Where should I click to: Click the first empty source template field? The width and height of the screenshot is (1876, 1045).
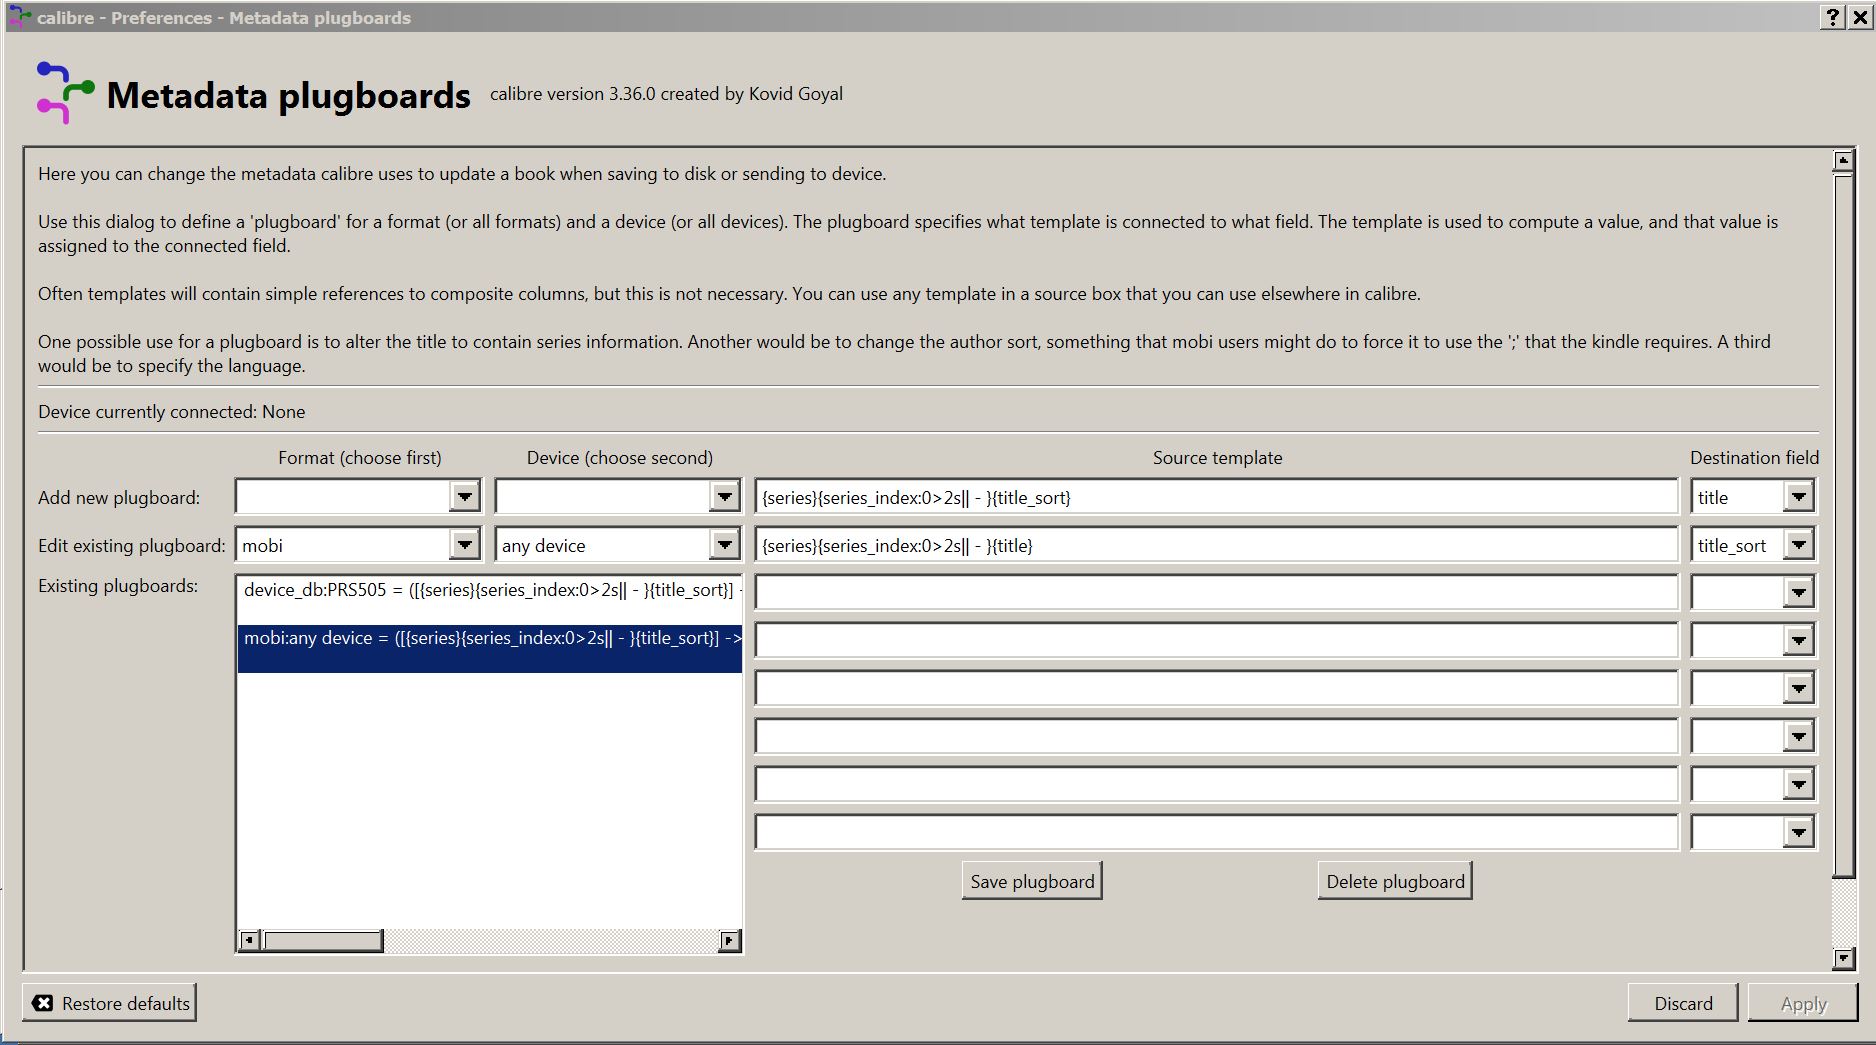(1216, 592)
